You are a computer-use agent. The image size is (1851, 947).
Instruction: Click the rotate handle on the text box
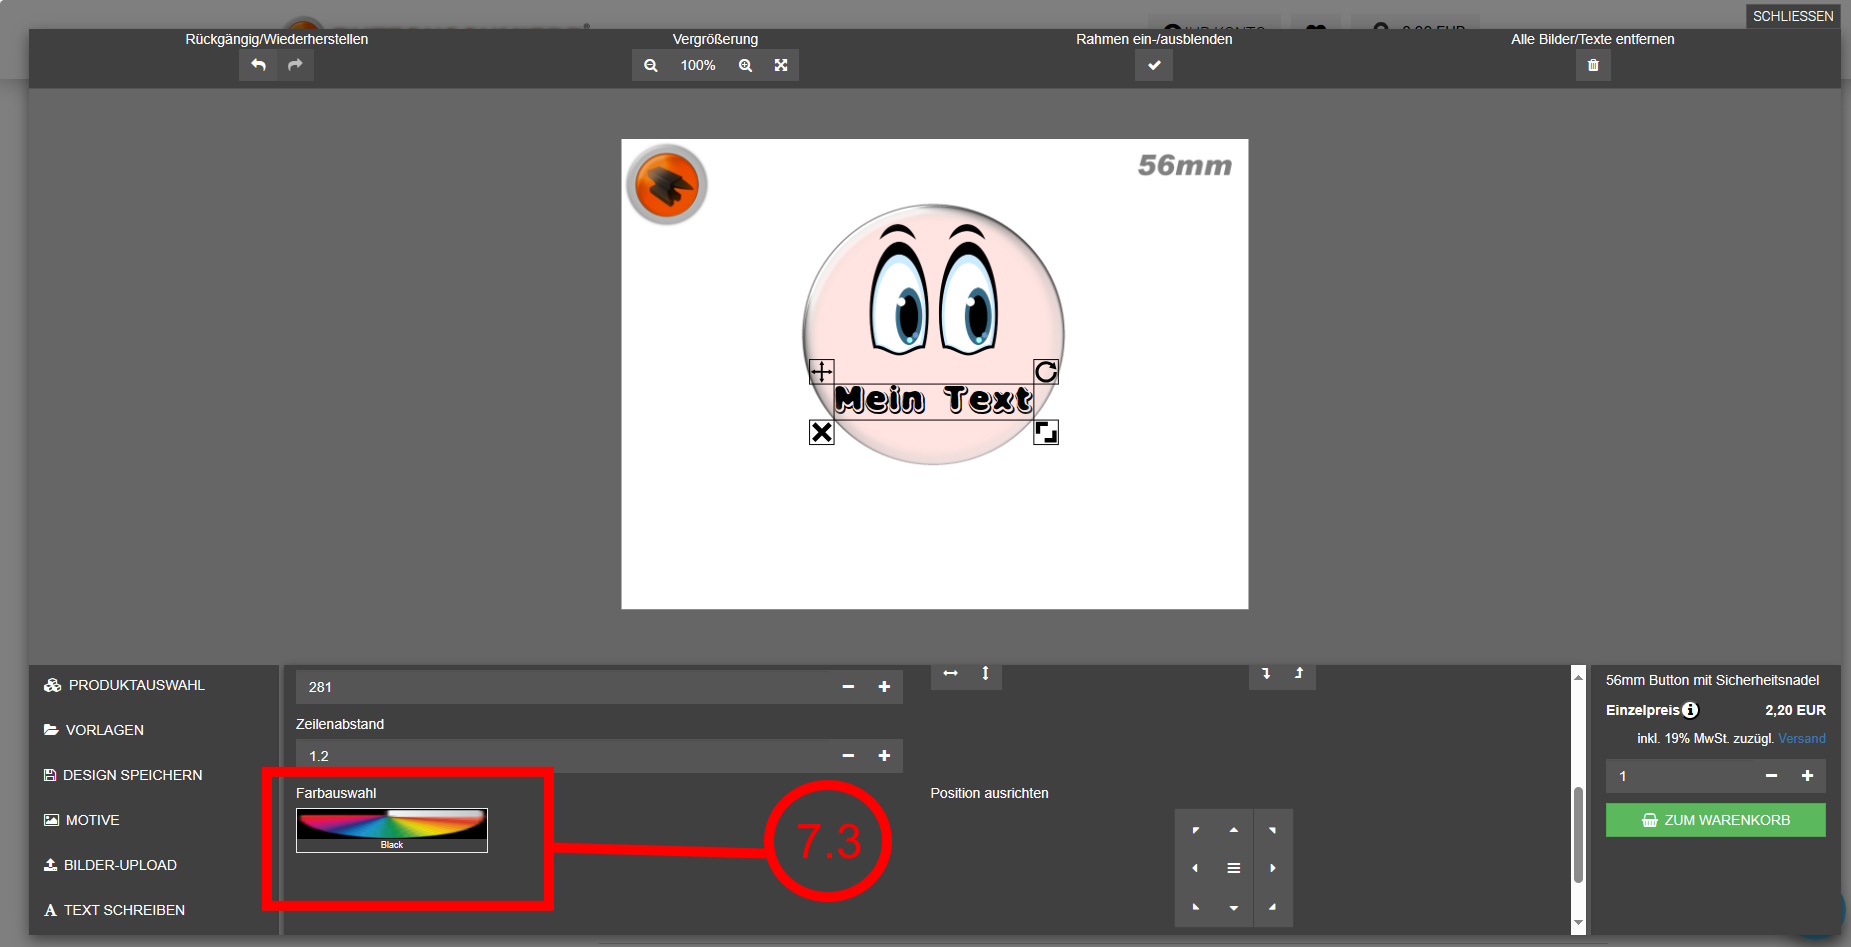[x=1046, y=372]
